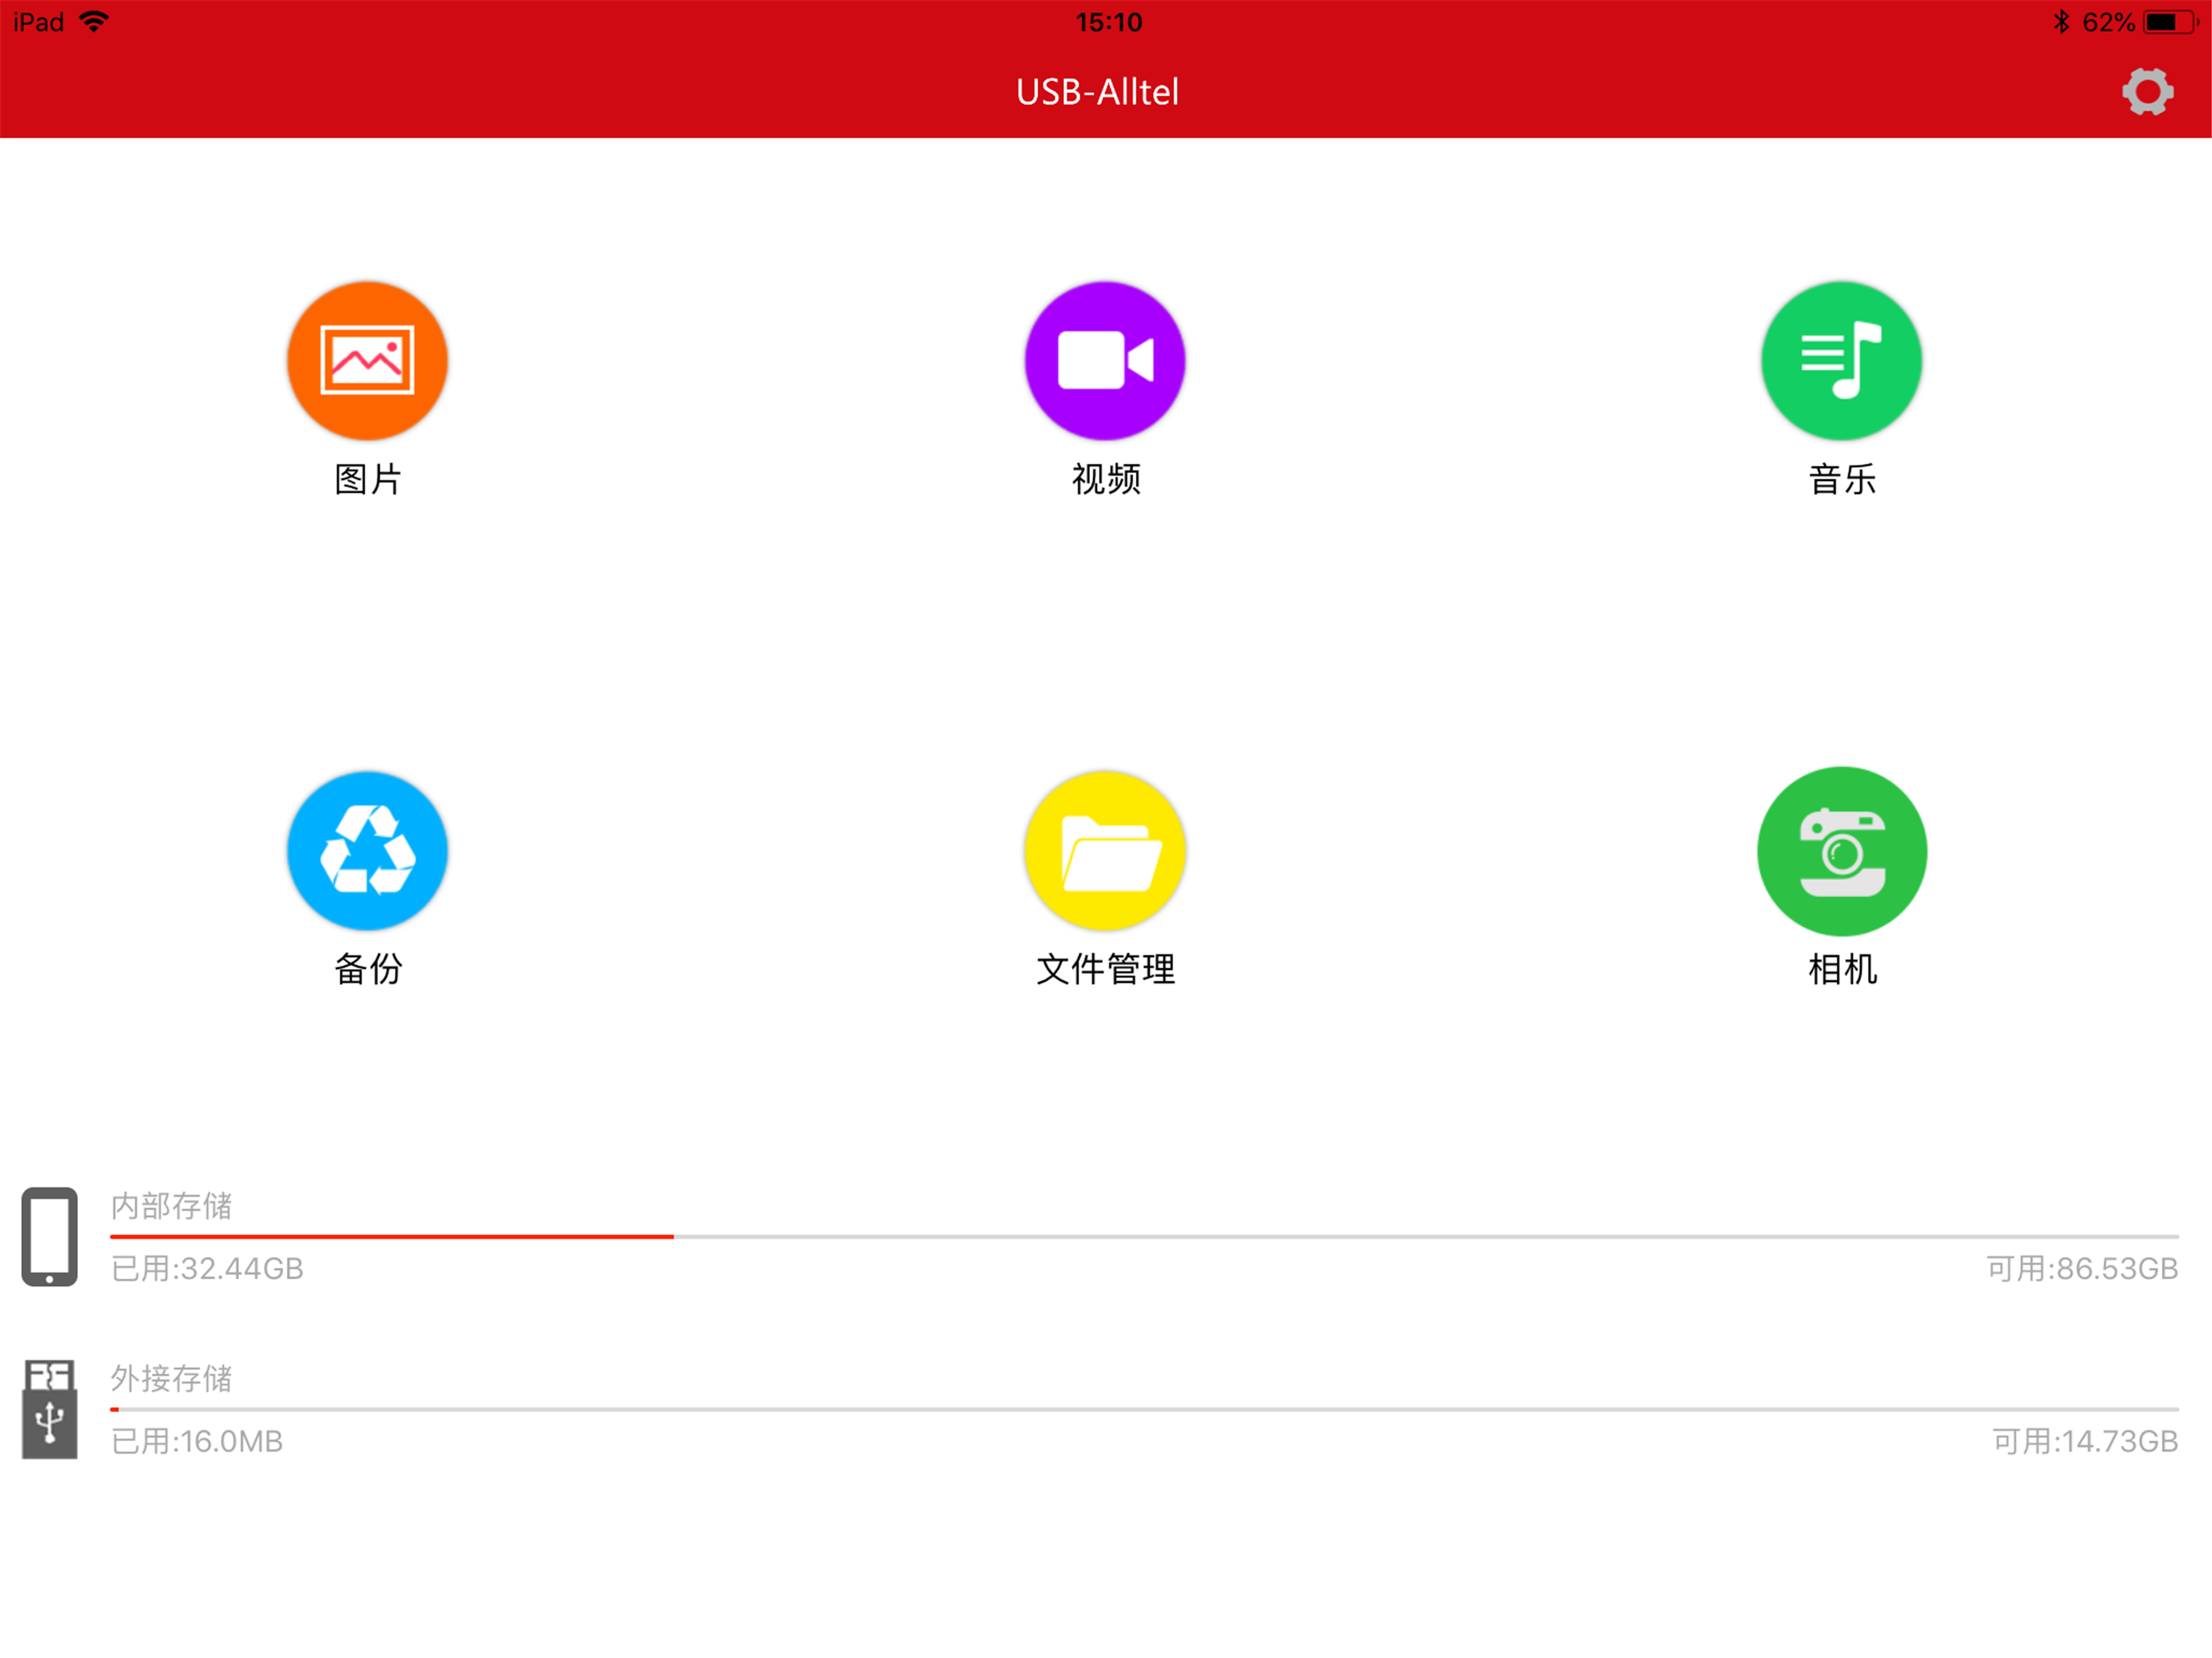Screen dimensions: 2212x1658
Task: Click the internal storage usage bar
Action: 1144,1237
